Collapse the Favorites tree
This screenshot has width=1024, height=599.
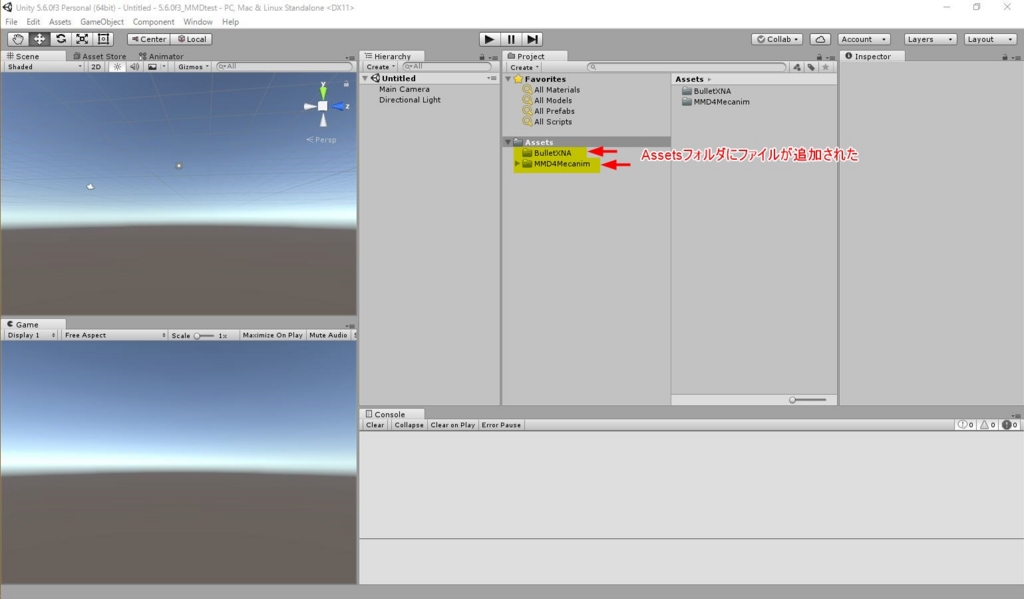click(508, 79)
